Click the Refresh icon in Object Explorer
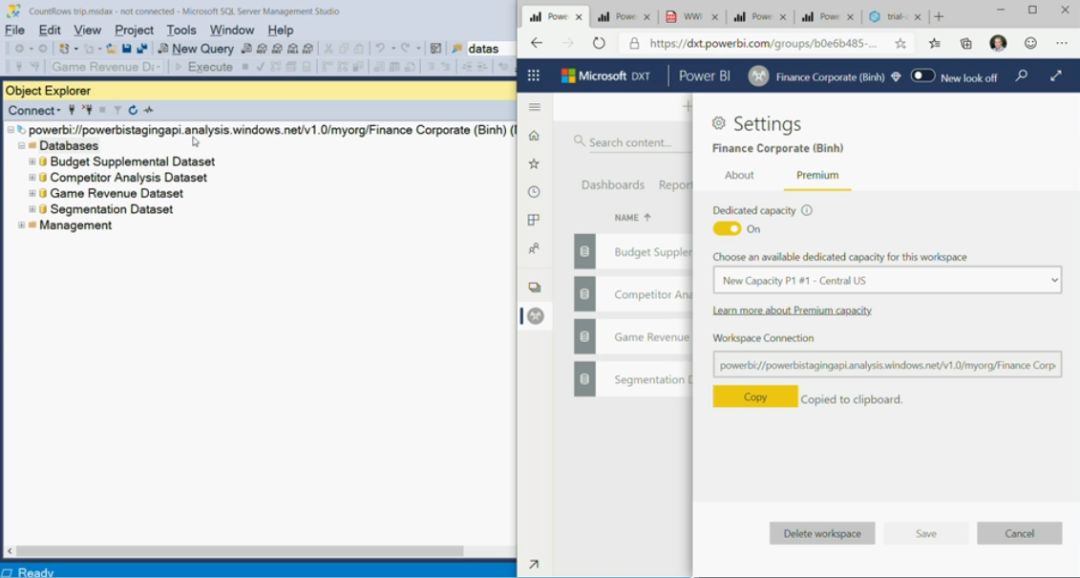1080x578 pixels. tap(133, 110)
